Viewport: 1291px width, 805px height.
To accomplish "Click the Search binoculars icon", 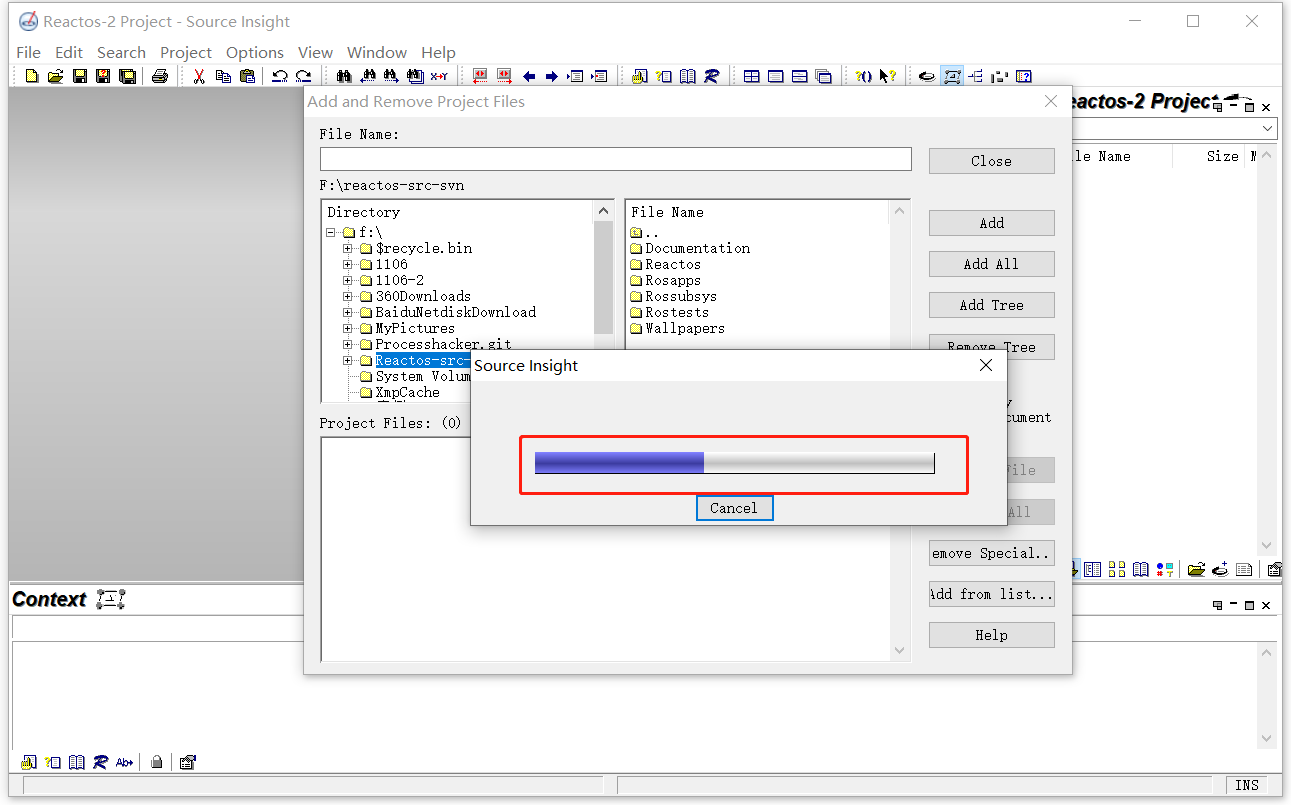I will [343, 76].
